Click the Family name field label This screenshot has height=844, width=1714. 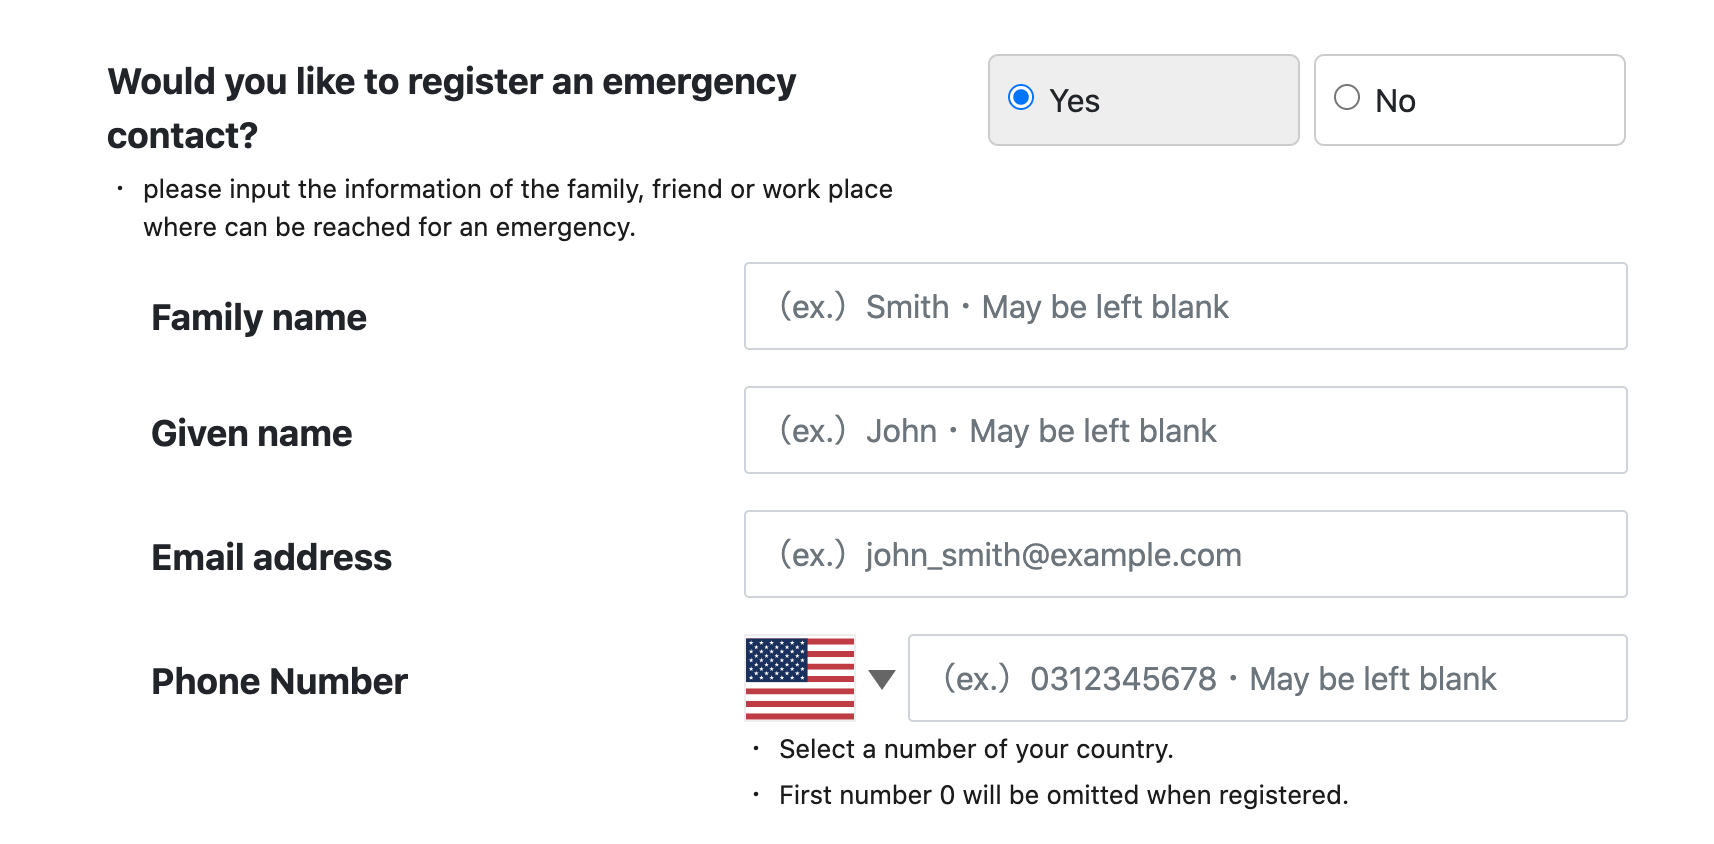(x=258, y=317)
